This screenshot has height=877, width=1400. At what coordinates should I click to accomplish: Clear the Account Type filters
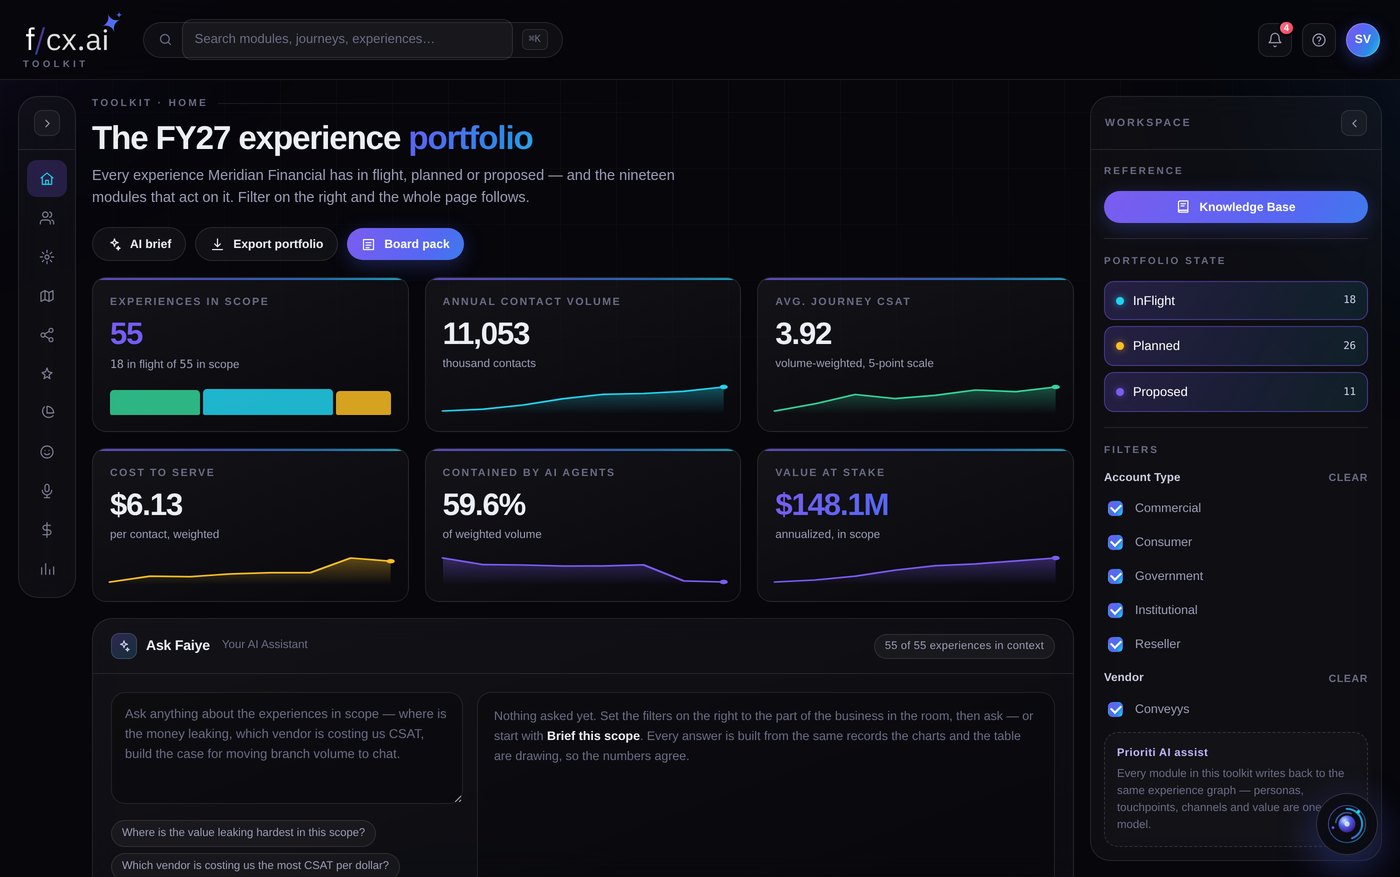tap(1347, 478)
